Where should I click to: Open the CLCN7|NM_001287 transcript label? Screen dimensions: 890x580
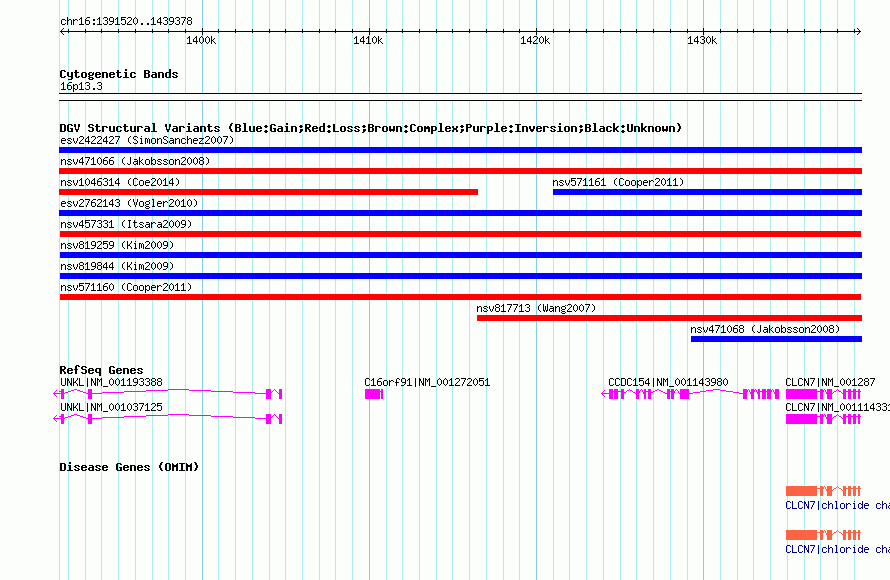point(830,383)
